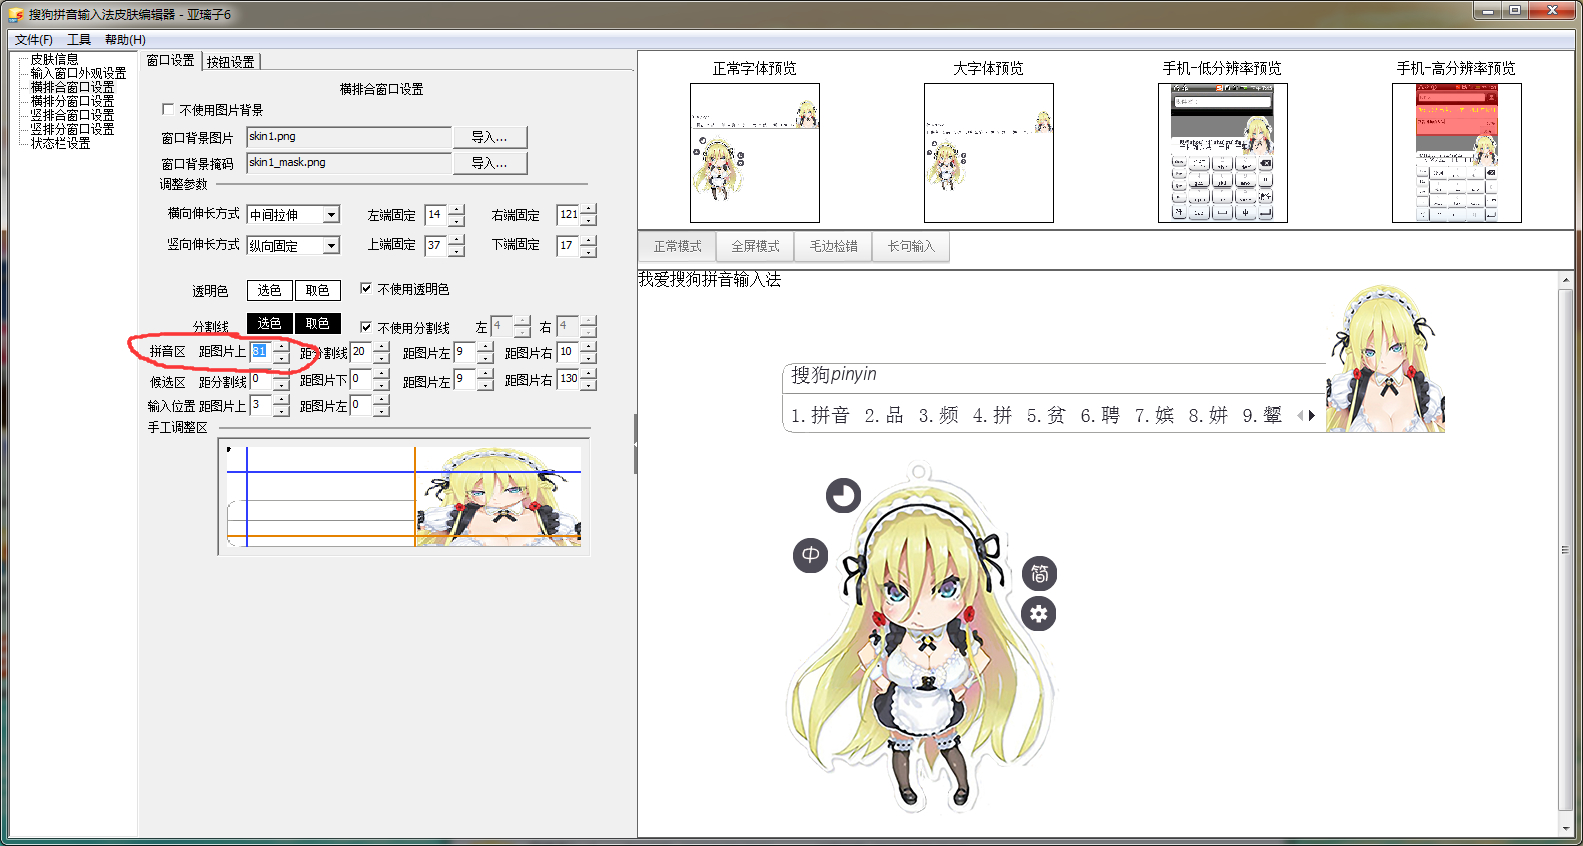The image size is (1583, 846).
Task: Increase 拼音区 距分割线 value
Action: 381,347
